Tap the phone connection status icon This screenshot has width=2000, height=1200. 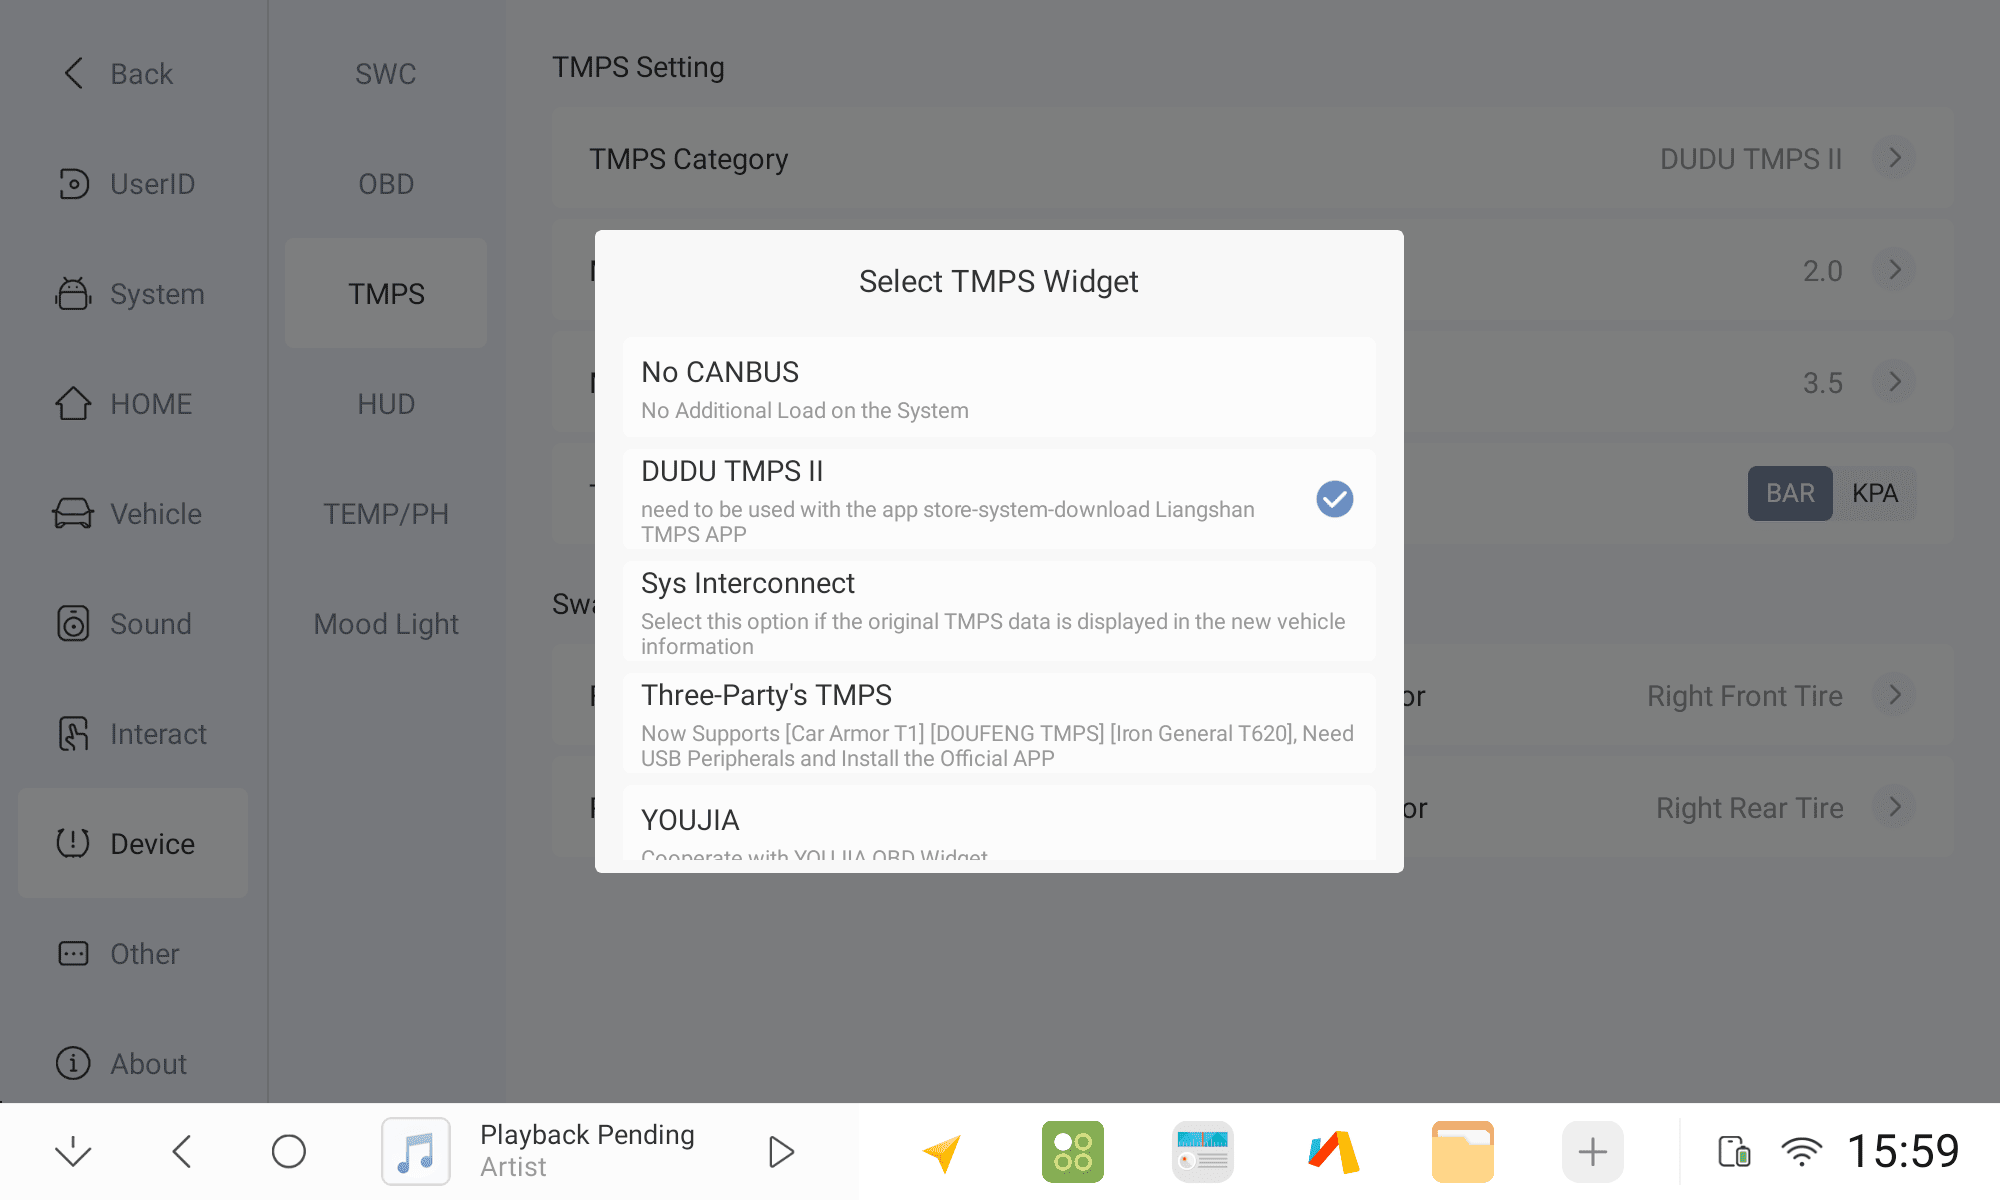click(x=1734, y=1152)
